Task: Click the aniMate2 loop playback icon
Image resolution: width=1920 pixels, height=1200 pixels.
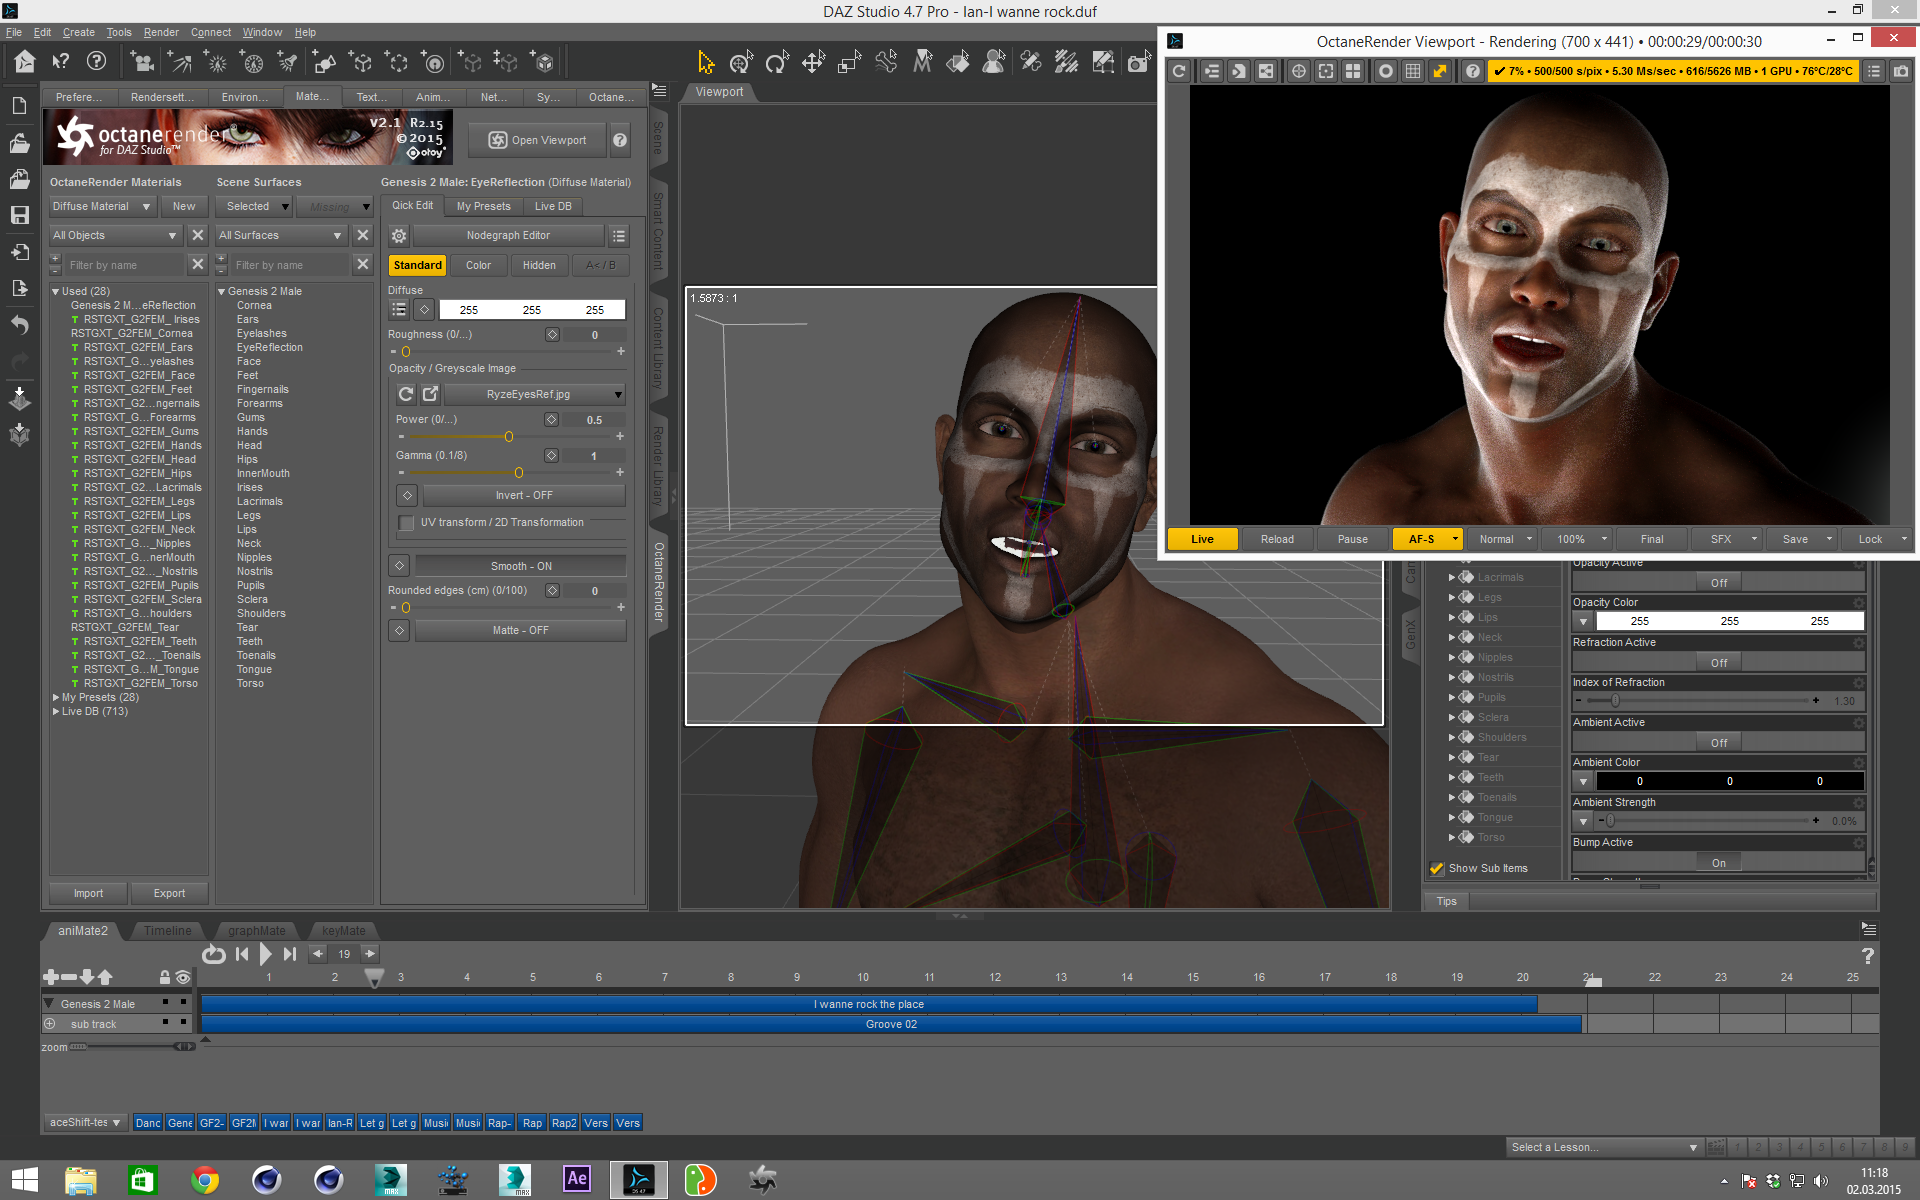Action: click(213, 954)
